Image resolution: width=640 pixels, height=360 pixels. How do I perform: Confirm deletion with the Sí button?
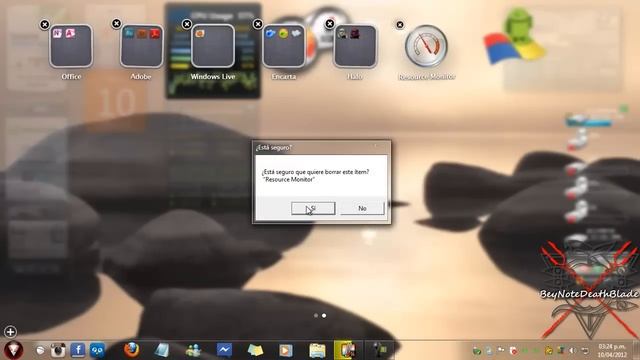tap(313, 208)
